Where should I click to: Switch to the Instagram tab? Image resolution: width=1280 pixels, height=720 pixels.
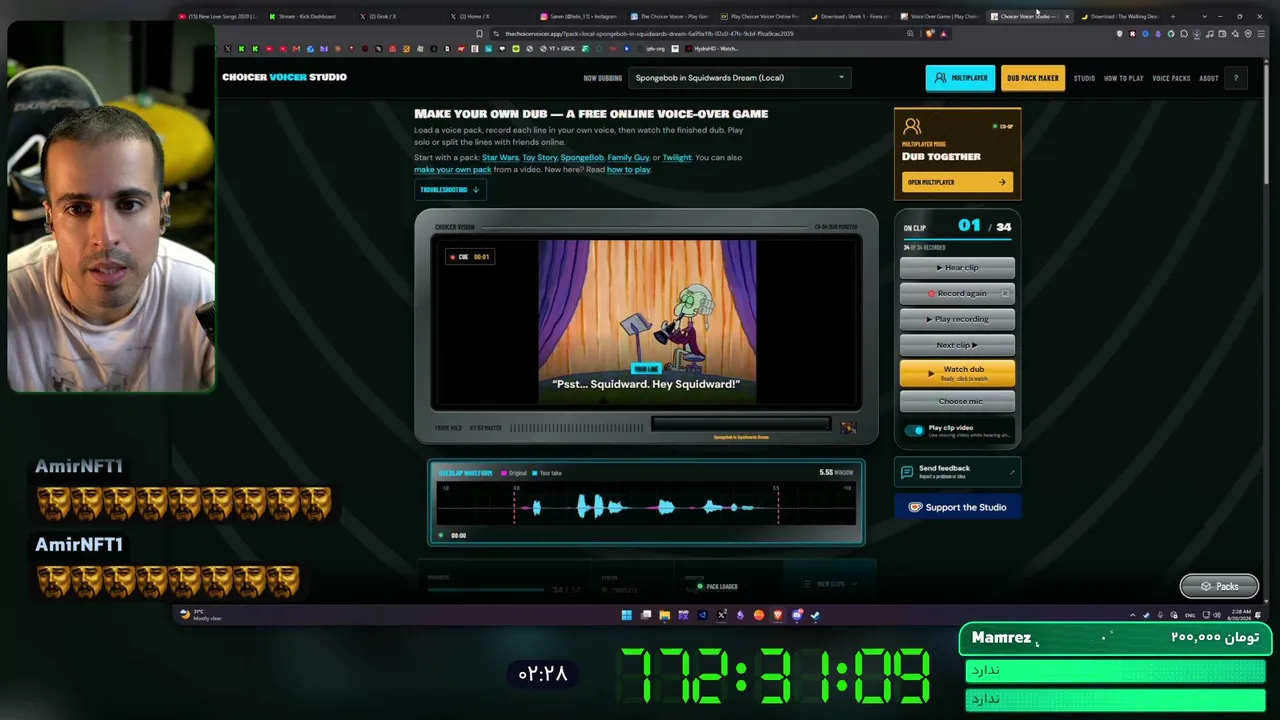[578, 16]
